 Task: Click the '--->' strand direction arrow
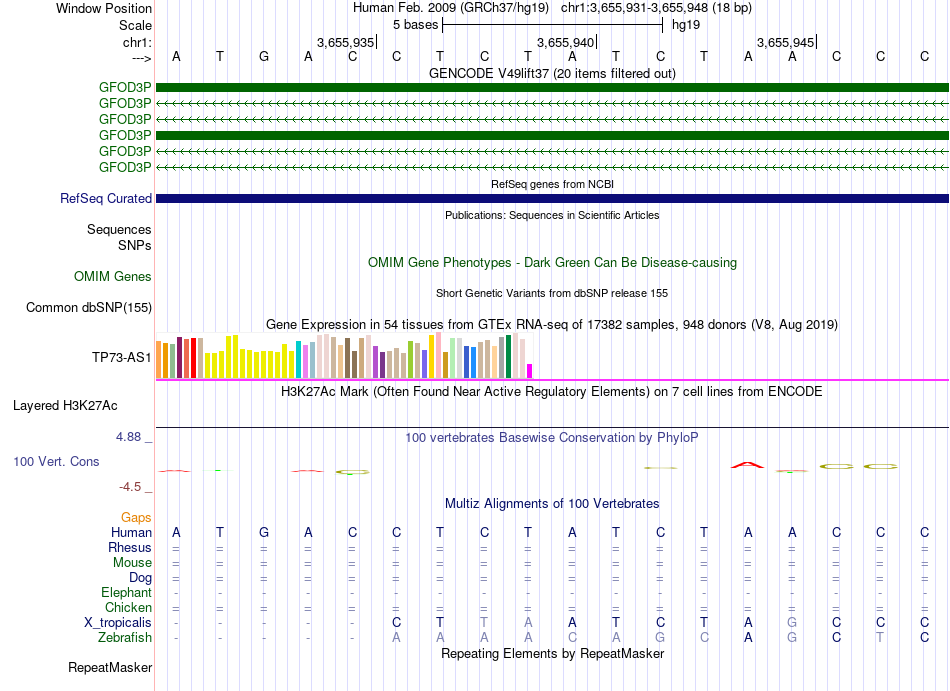[141, 58]
